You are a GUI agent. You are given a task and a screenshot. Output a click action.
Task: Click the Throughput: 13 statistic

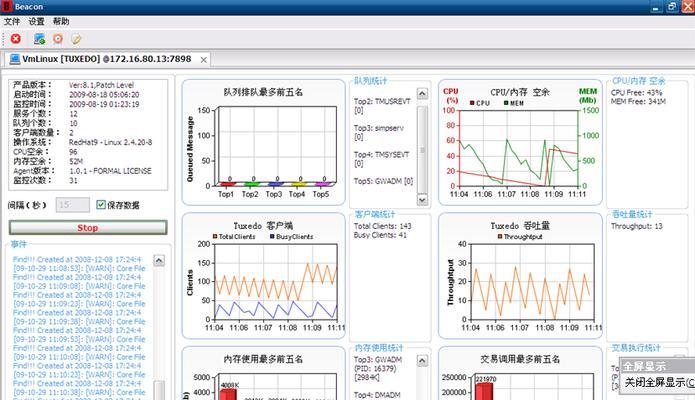click(636, 226)
